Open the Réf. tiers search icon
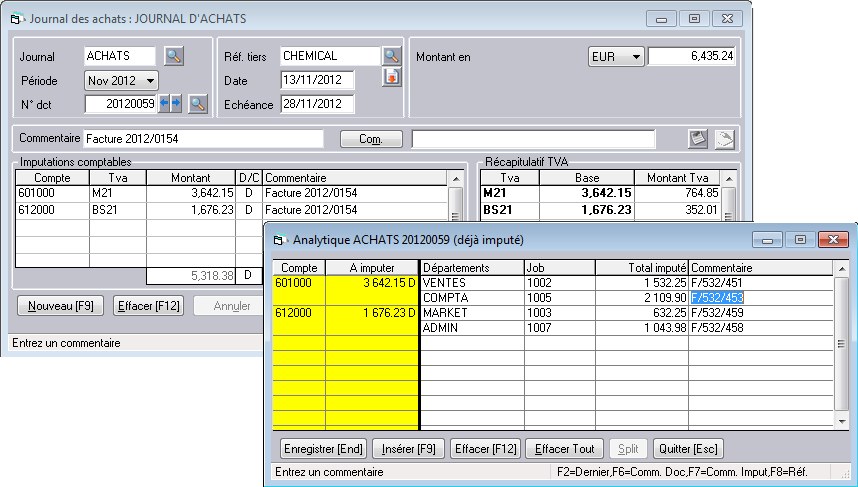The image size is (858, 487). [391, 56]
